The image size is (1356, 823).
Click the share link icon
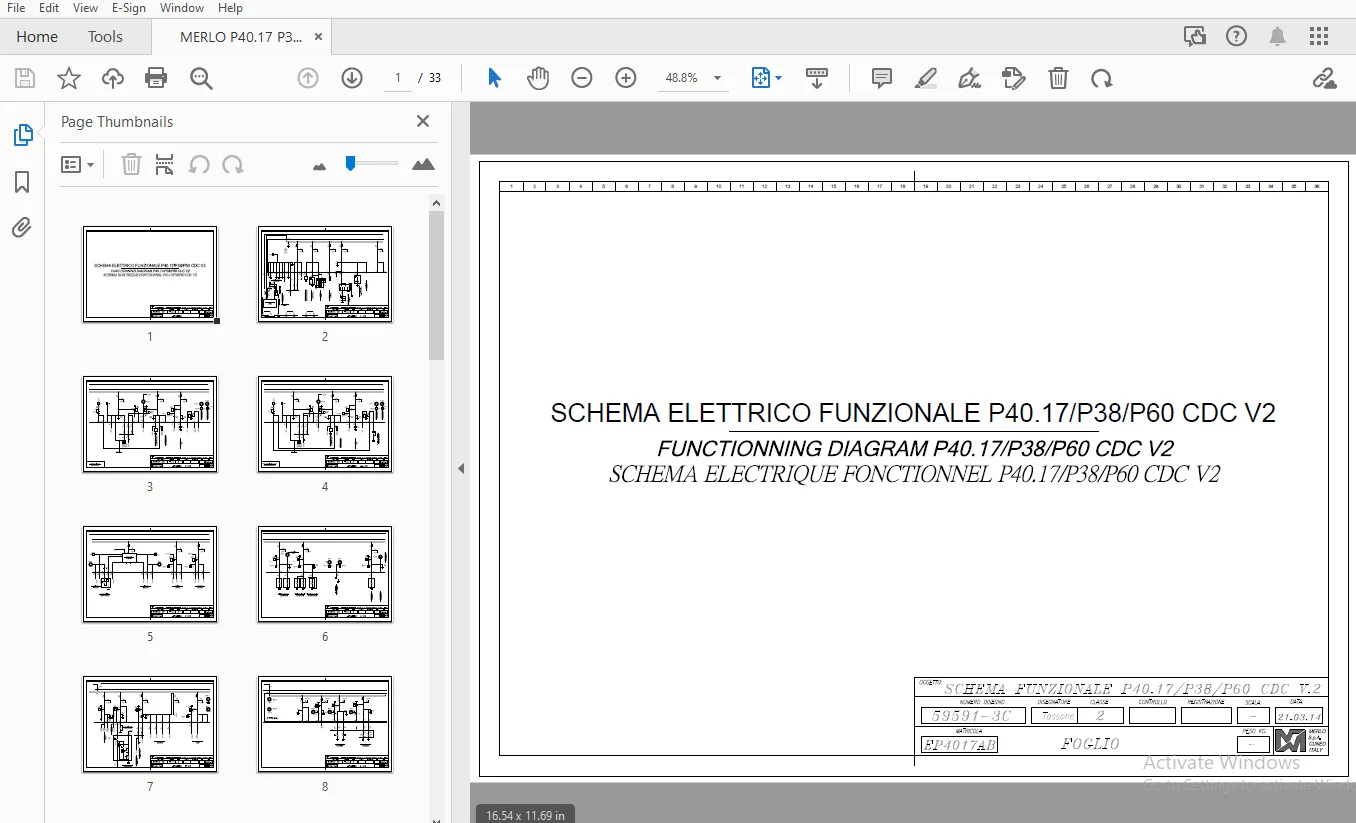pyautogui.click(x=1325, y=78)
